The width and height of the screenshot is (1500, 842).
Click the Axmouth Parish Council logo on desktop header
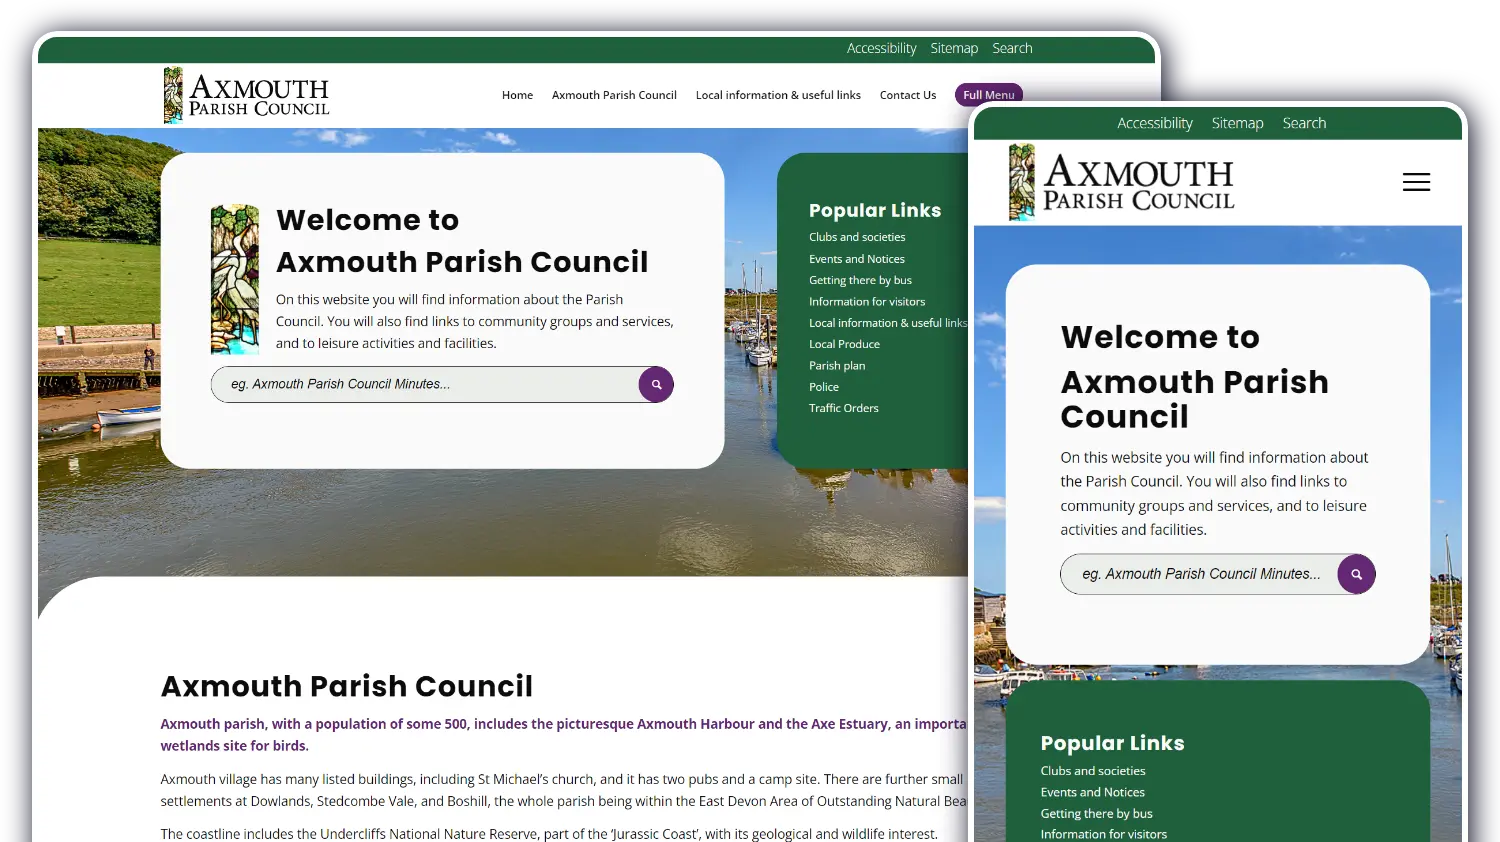tap(246, 95)
